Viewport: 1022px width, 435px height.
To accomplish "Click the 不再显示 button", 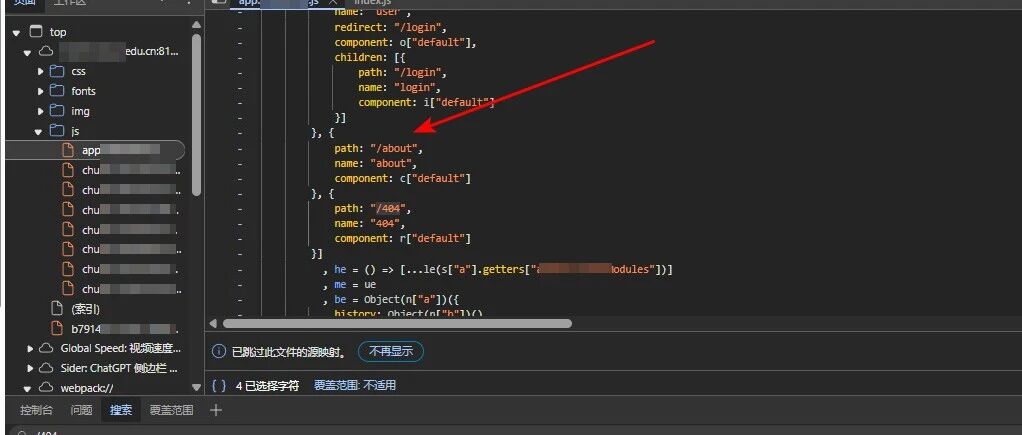I will [391, 352].
